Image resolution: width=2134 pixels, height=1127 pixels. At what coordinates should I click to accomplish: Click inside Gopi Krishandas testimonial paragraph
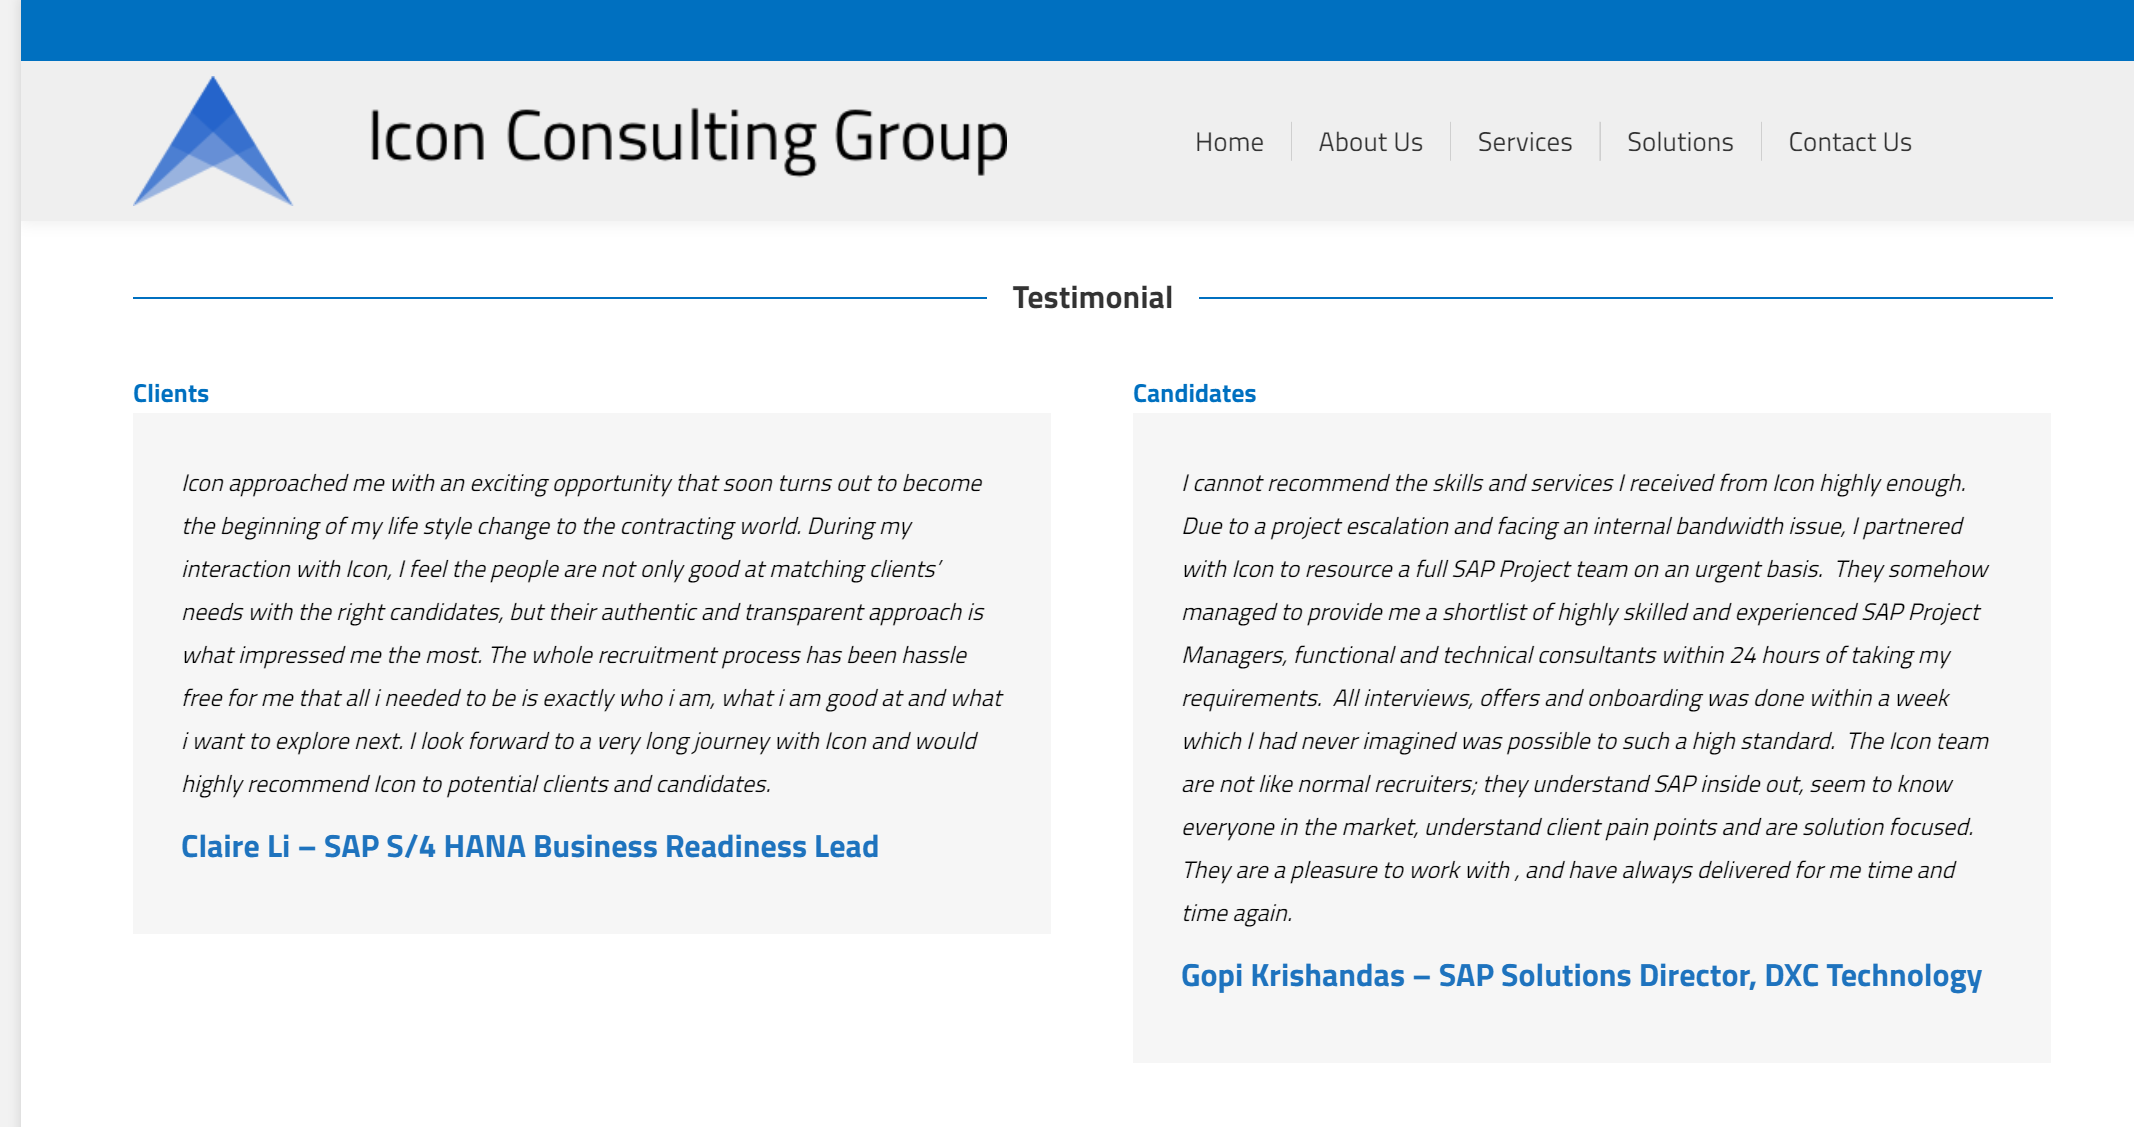pyautogui.click(x=1585, y=697)
